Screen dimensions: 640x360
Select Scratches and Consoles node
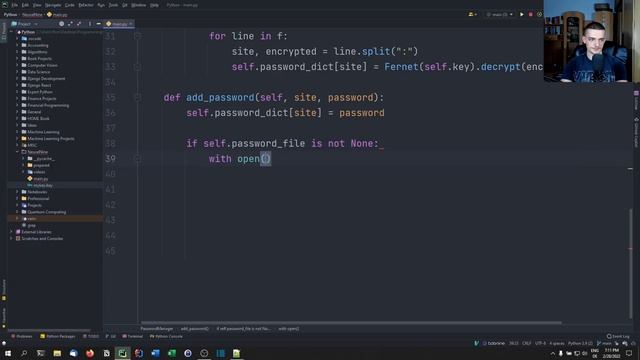[42, 238]
